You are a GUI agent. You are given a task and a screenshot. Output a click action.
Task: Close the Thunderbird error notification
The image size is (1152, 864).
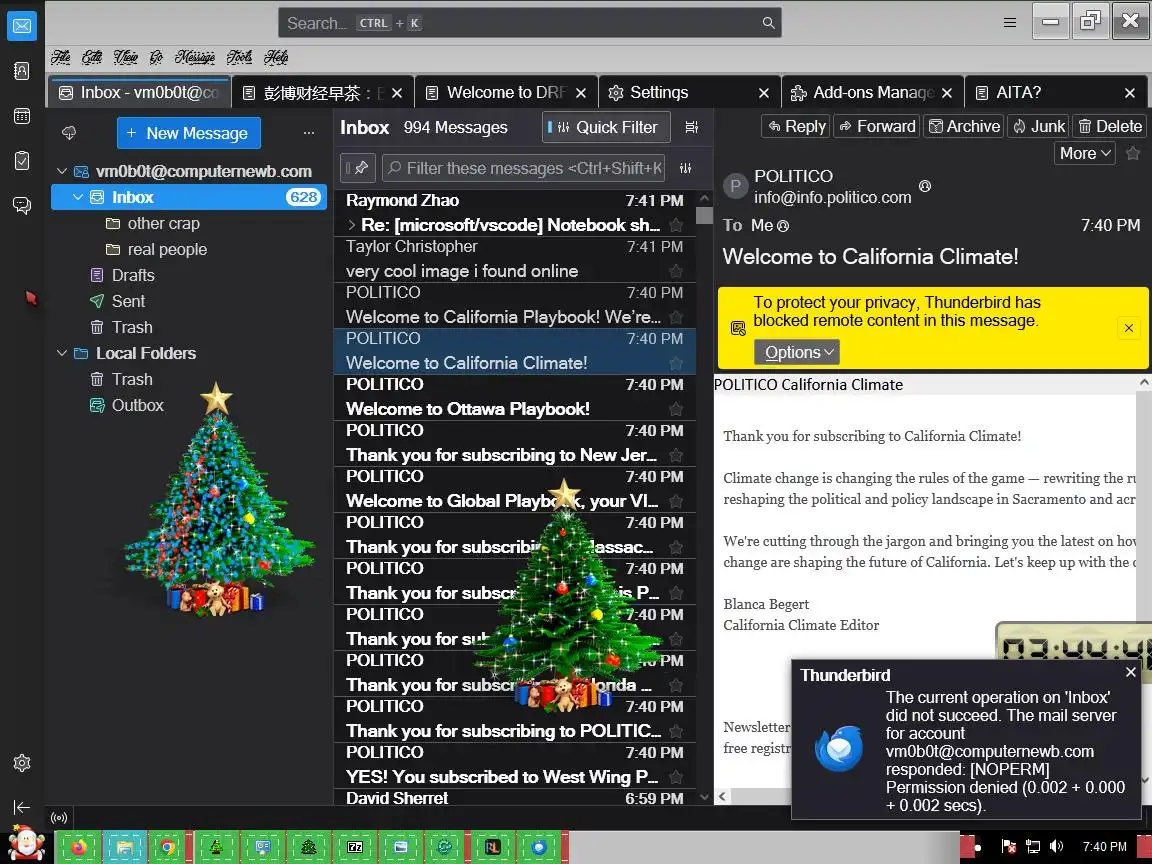[x=1131, y=672]
